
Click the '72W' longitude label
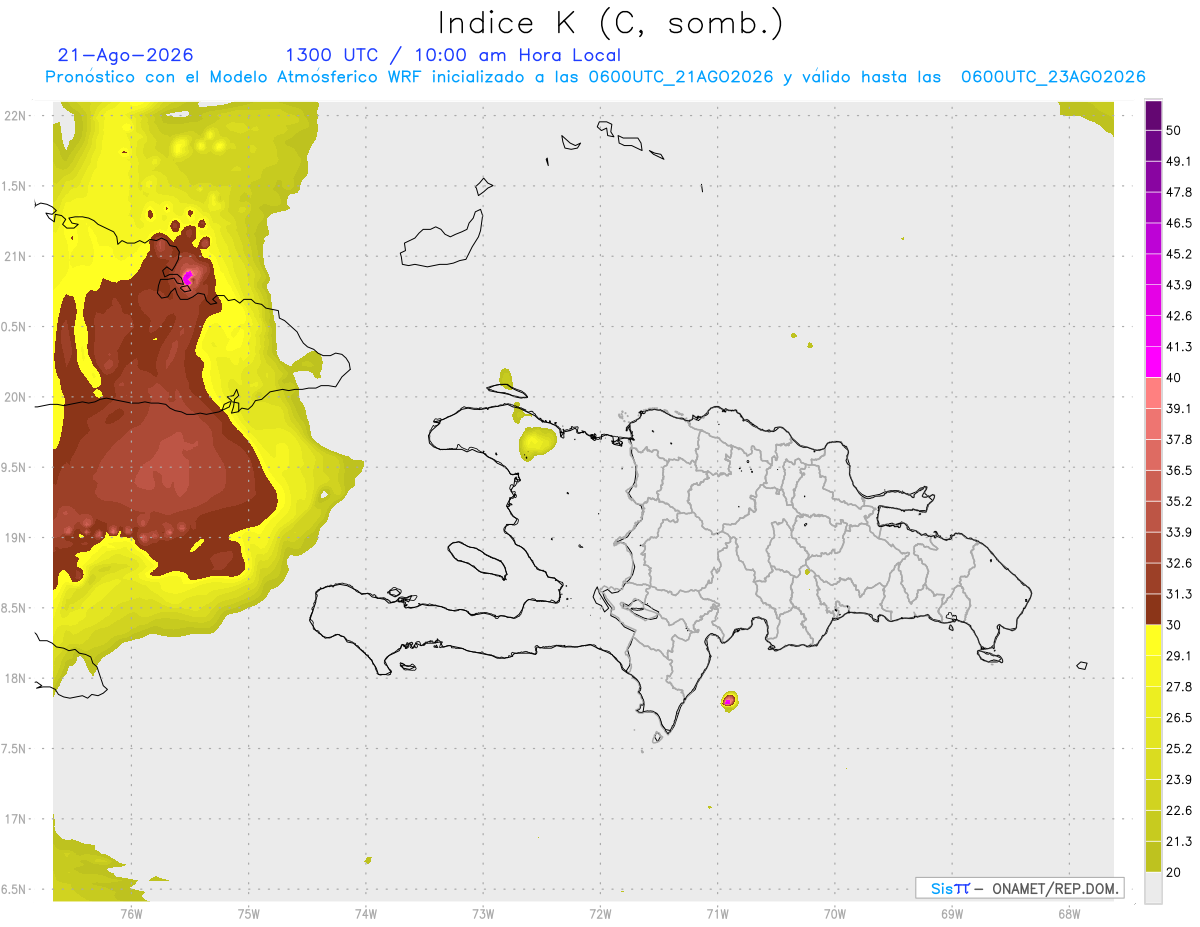coord(600,913)
